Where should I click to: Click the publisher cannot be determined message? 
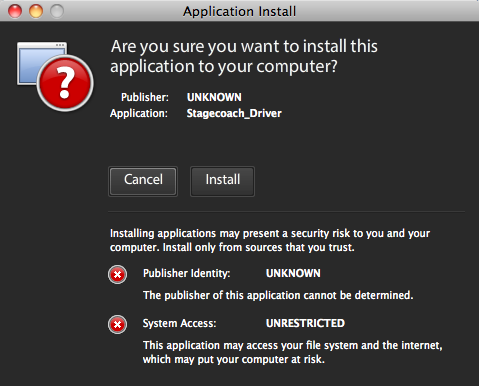pos(278,295)
